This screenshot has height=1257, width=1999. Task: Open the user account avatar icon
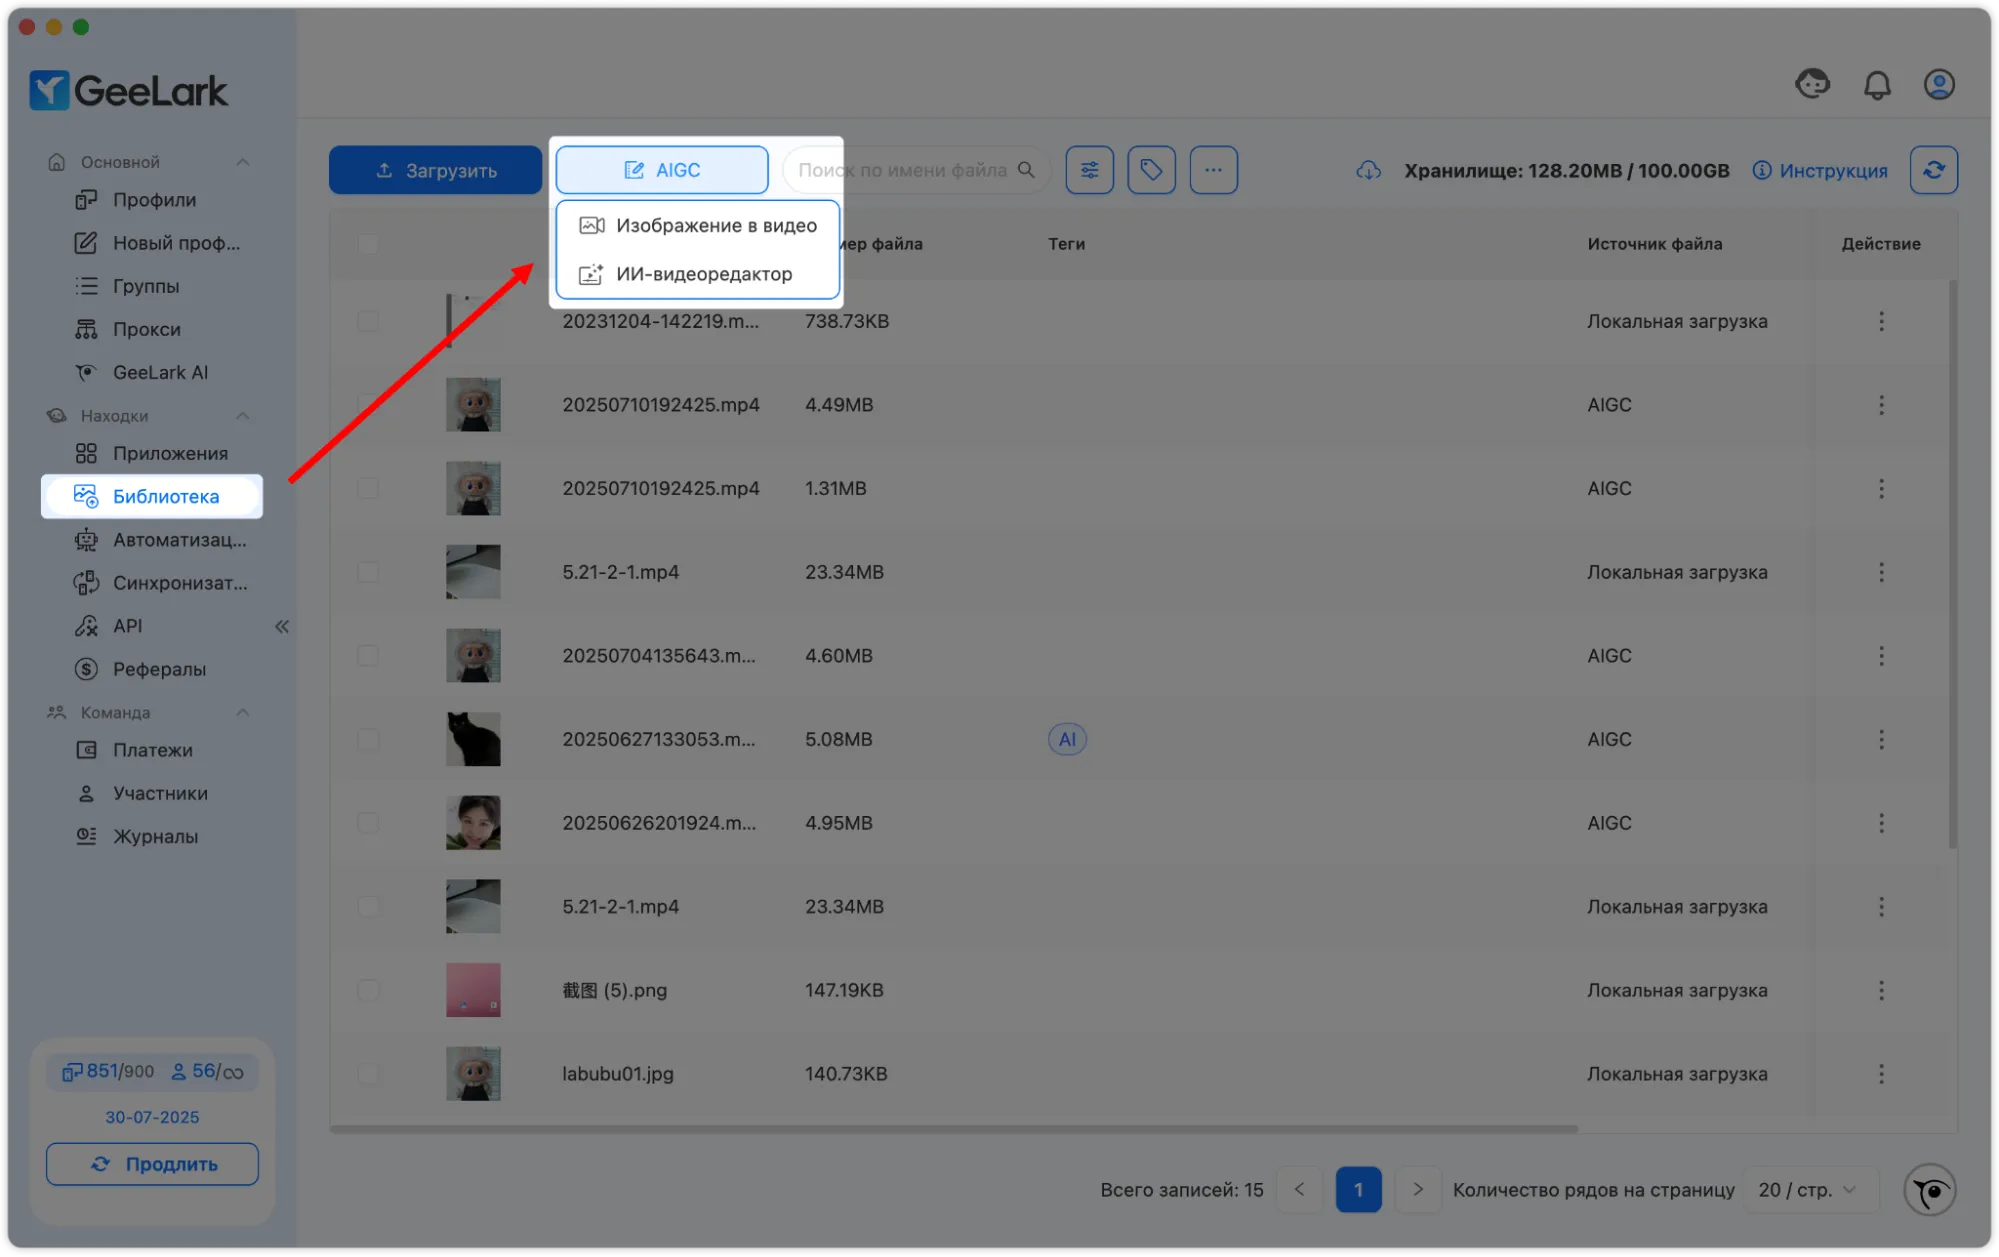pyautogui.click(x=1938, y=85)
